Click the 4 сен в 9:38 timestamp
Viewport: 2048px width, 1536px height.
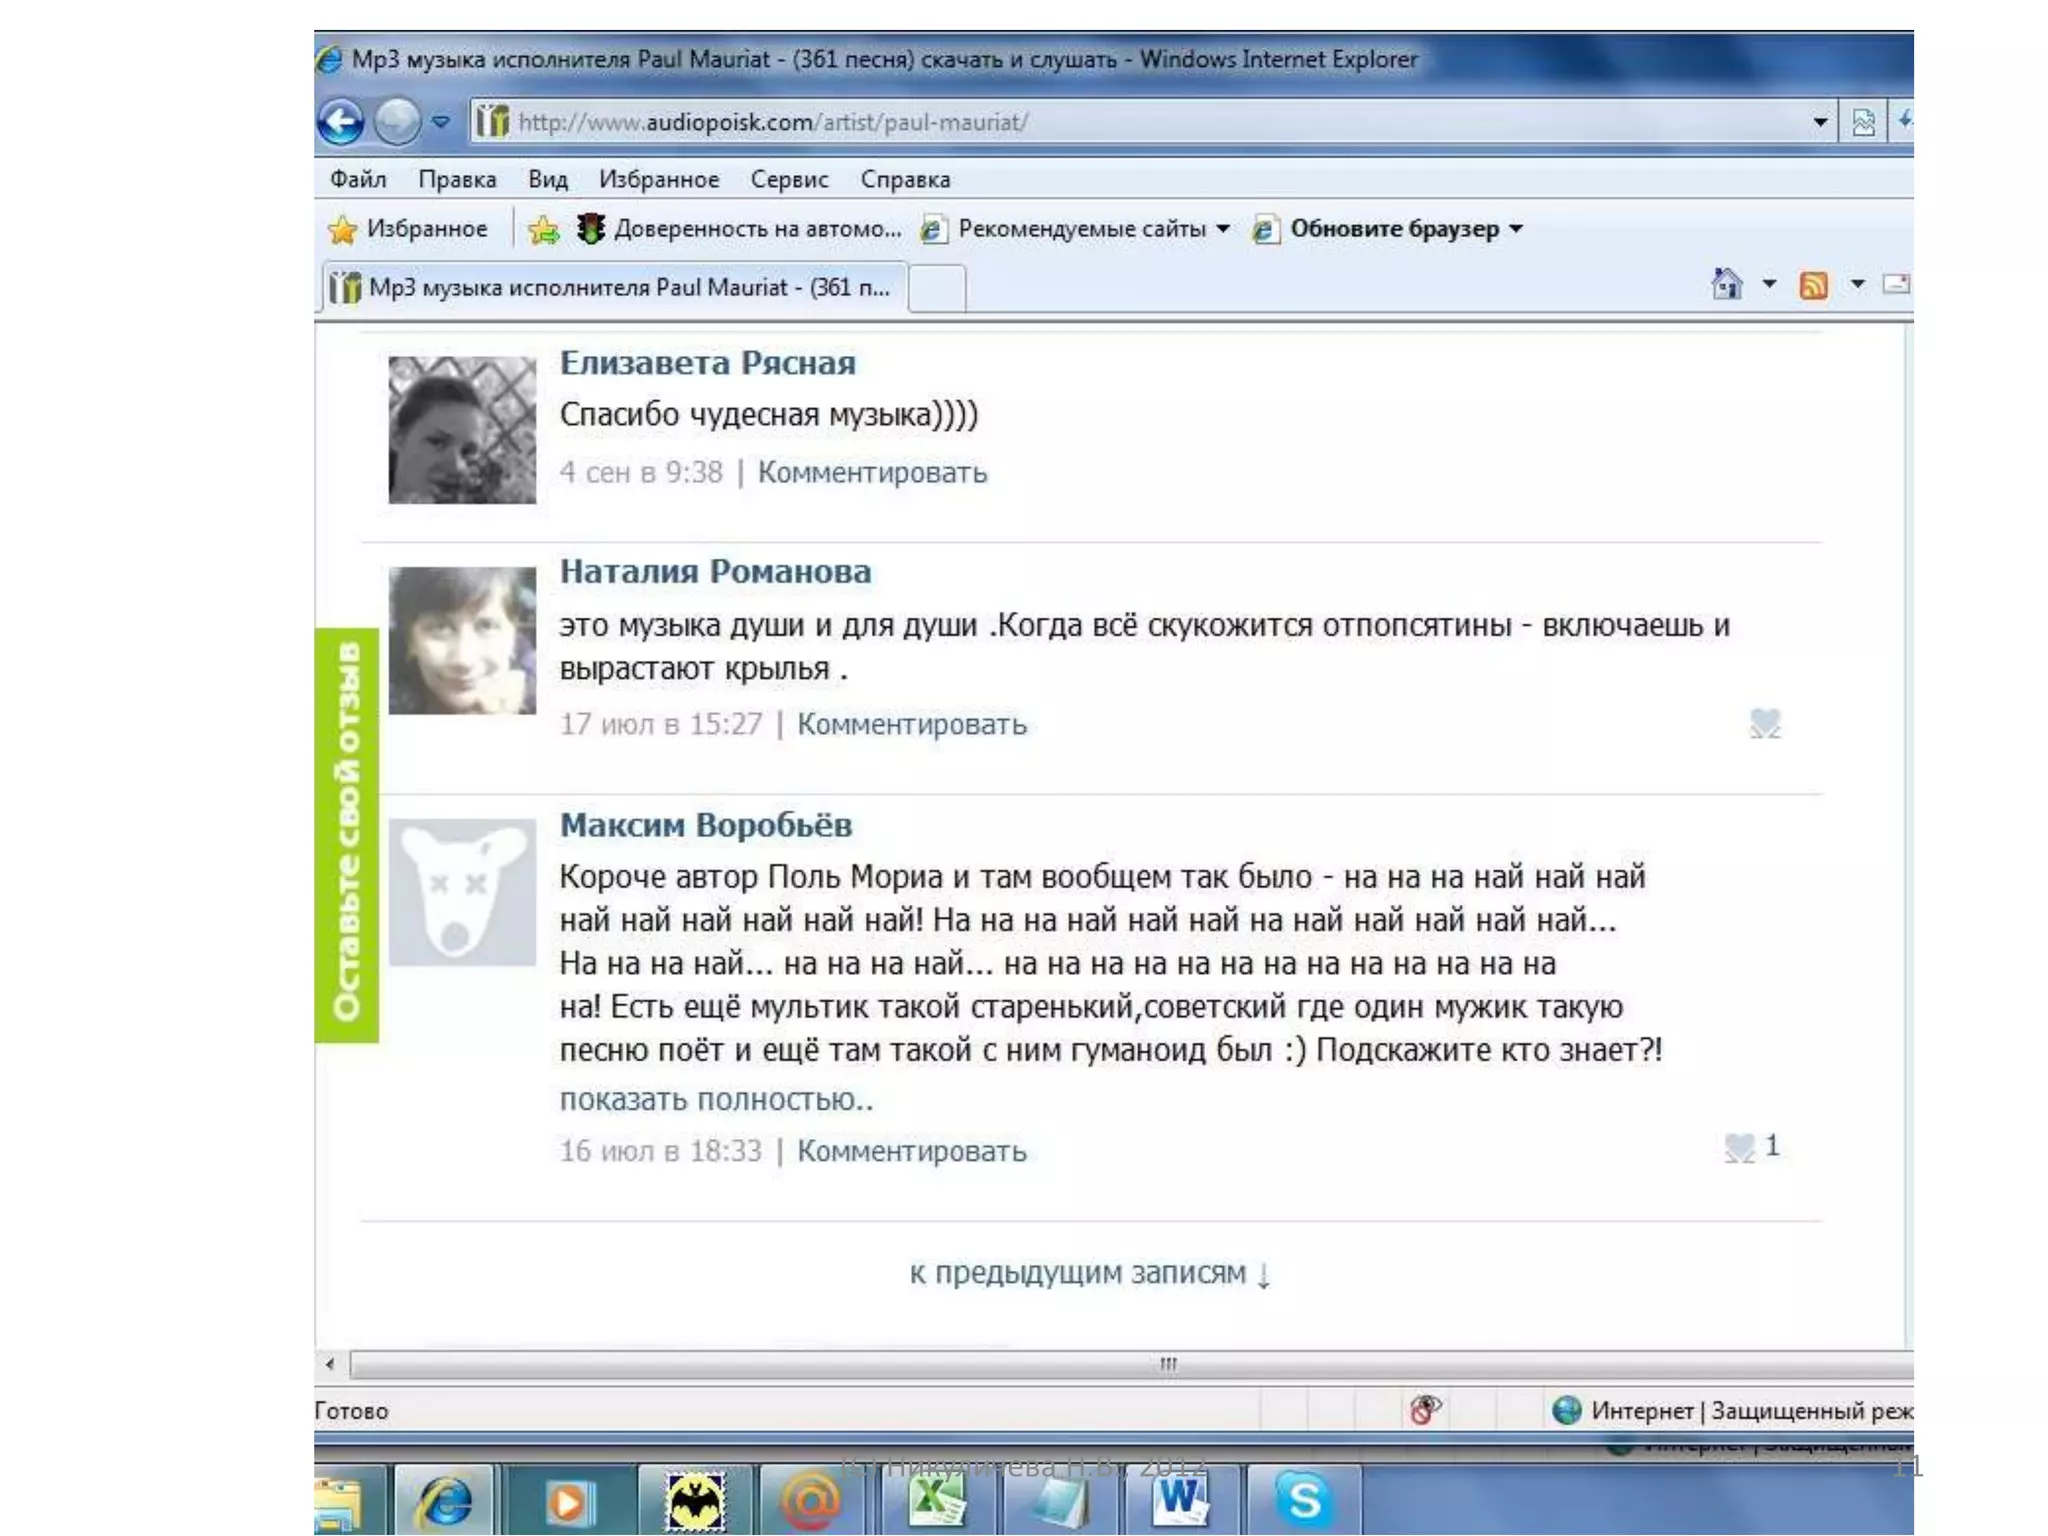point(641,472)
